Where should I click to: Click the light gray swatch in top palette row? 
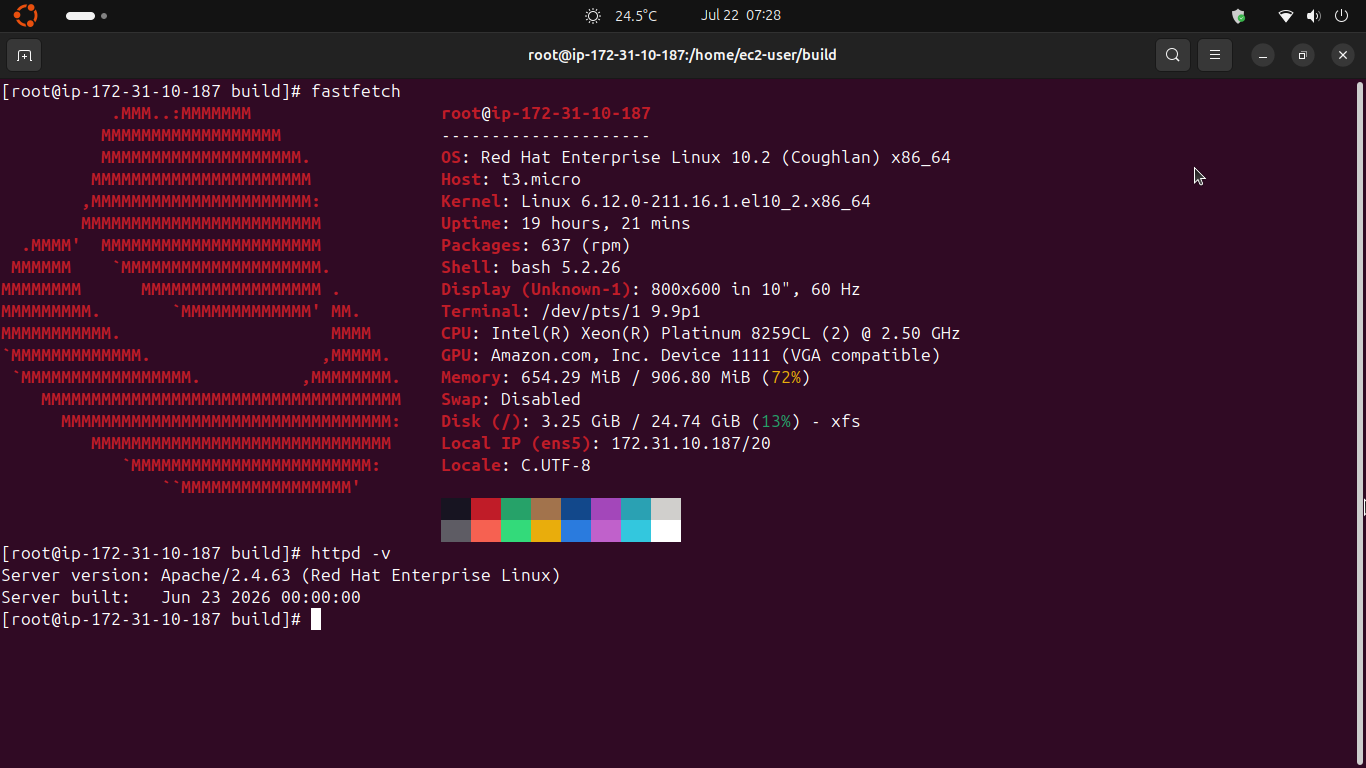coord(666,509)
